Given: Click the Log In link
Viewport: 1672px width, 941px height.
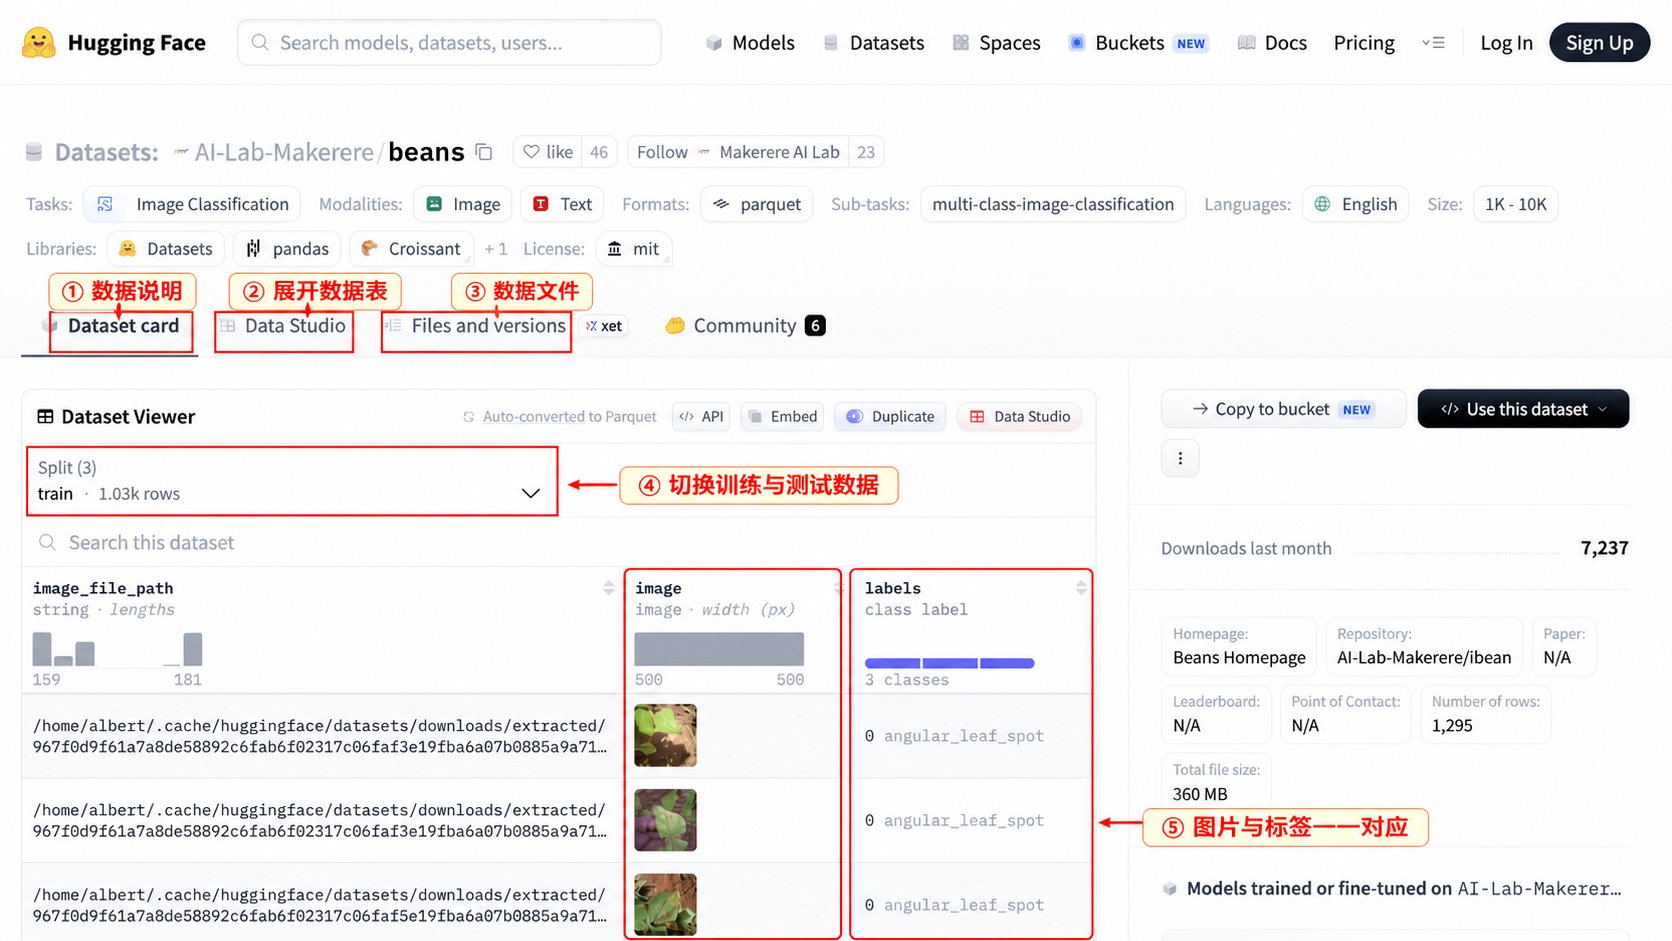Looking at the screenshot, I should pos(1506,43).
